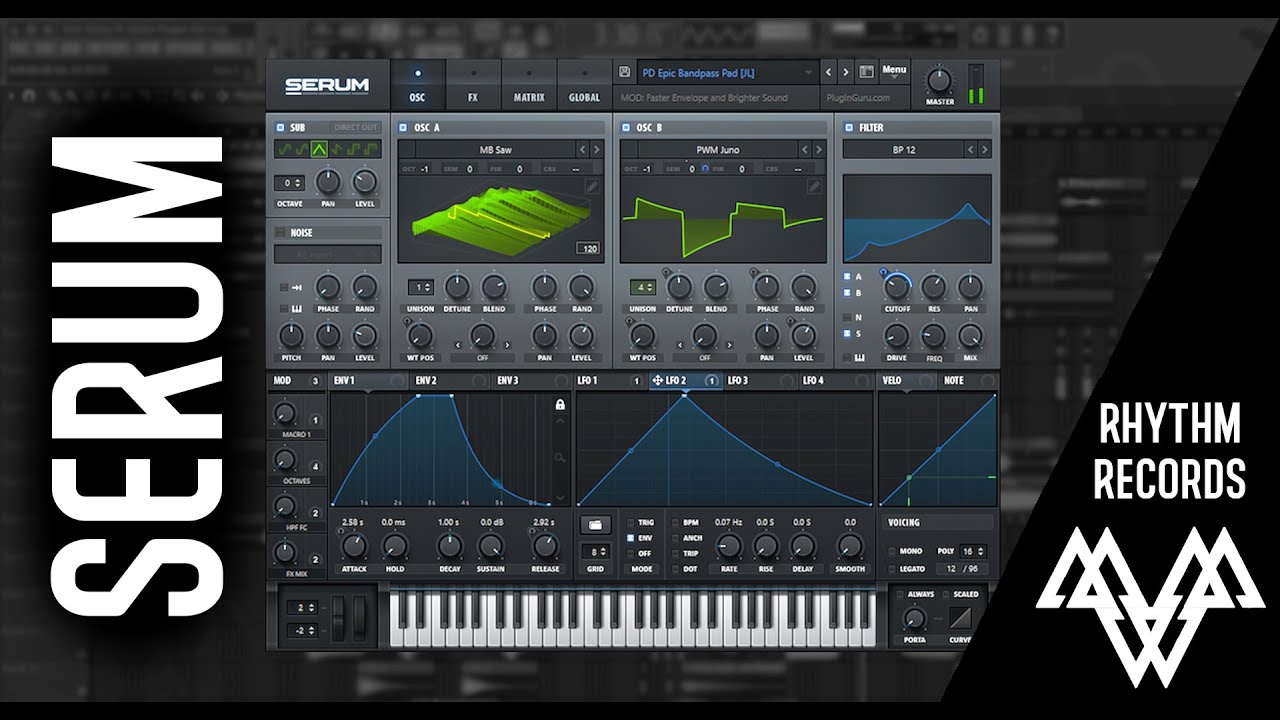Viewport: 1280px width, 720px height.
Task: Open OSC B wavetable editor pencil icon
Action: [815, 186]
